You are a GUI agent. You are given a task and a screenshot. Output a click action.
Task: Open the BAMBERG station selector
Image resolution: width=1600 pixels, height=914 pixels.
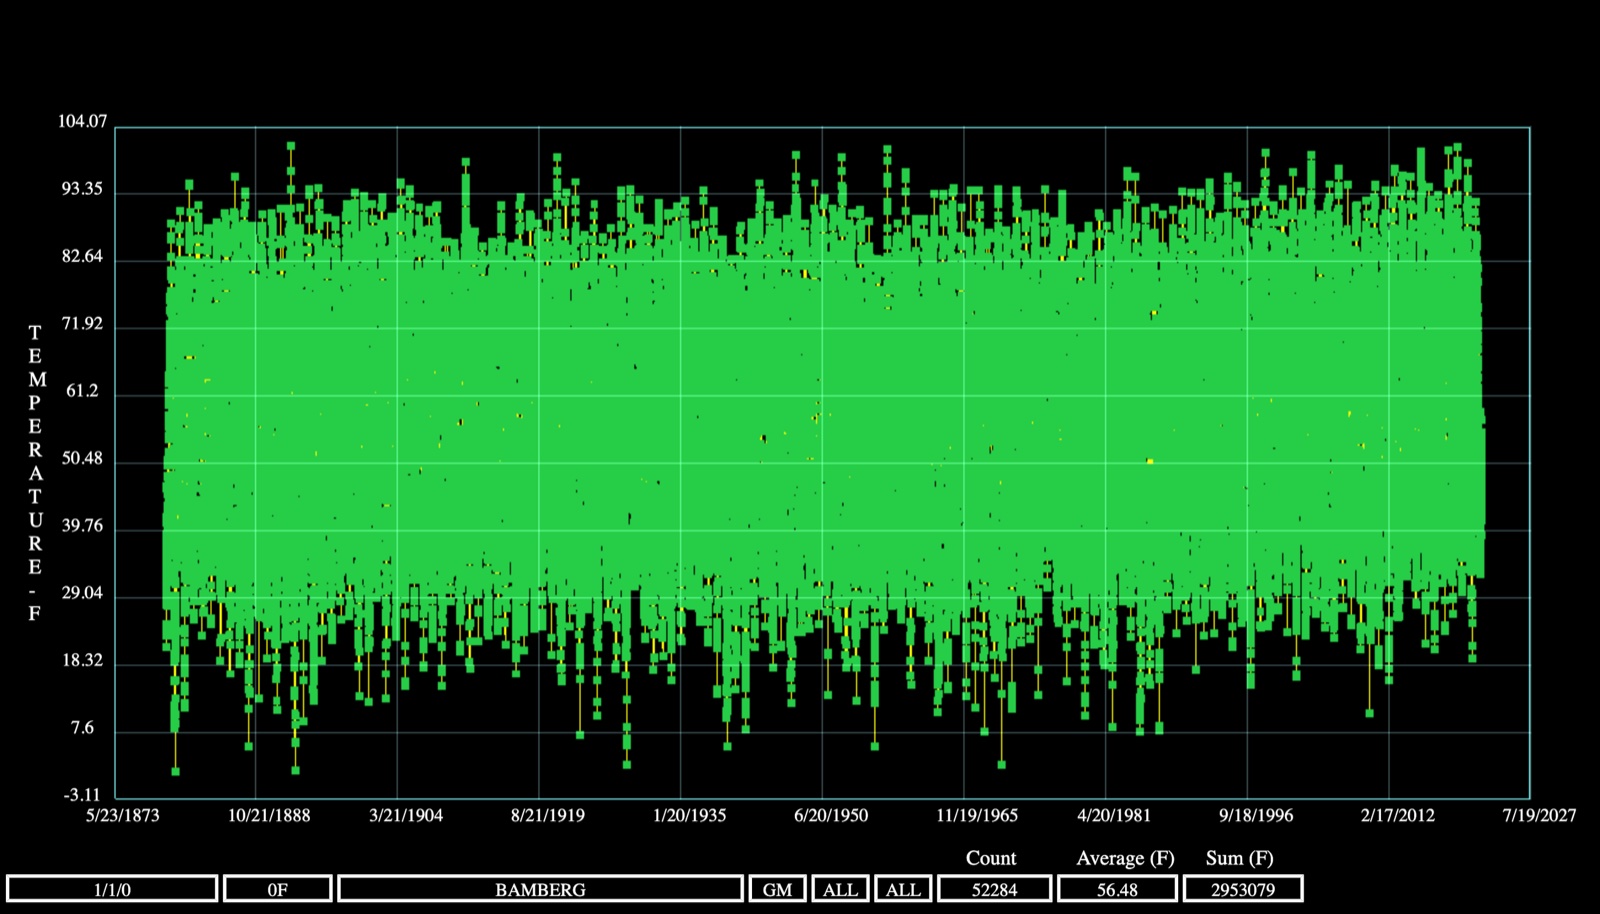541,889
